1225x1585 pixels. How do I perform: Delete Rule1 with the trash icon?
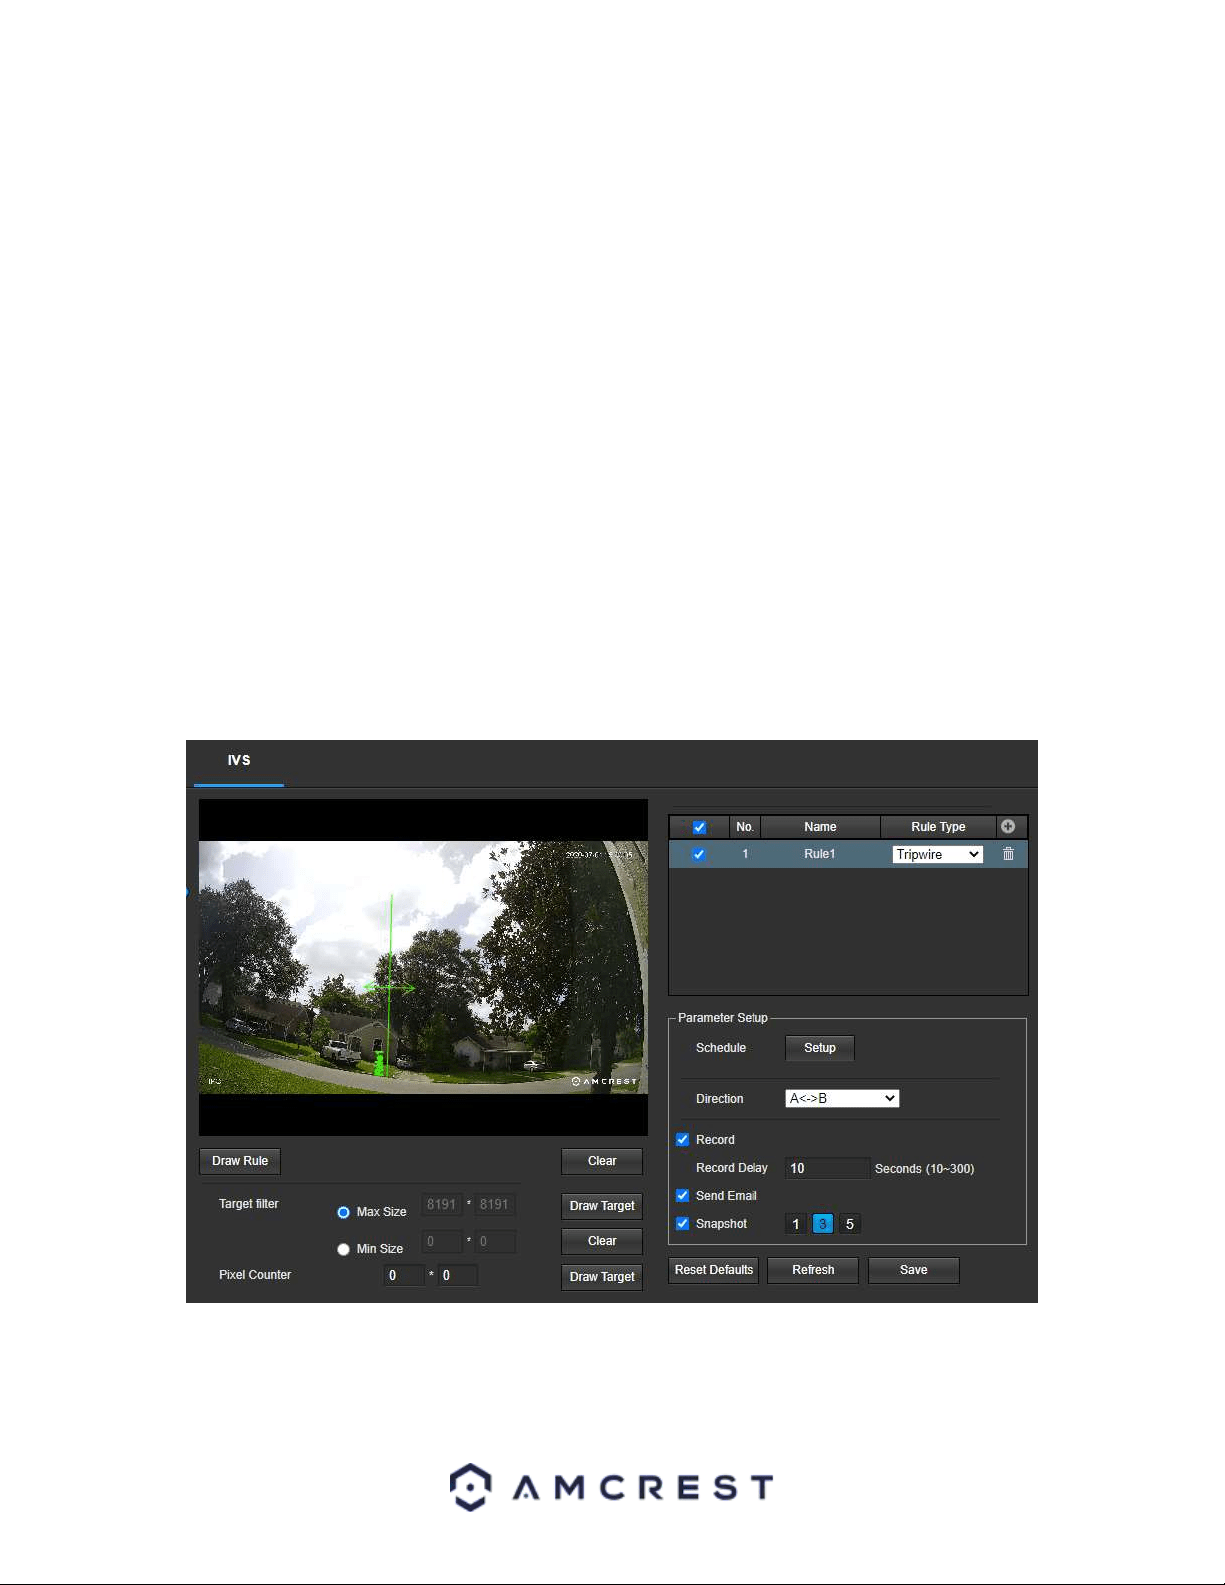(x=1008, y=854)
